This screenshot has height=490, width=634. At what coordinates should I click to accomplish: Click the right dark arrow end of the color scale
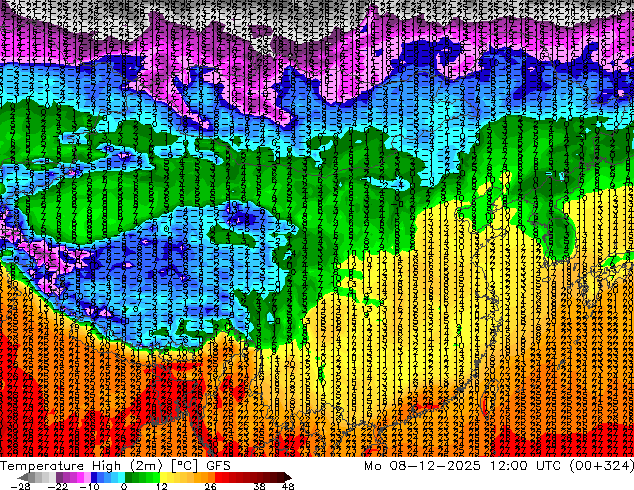click(287, 477)
